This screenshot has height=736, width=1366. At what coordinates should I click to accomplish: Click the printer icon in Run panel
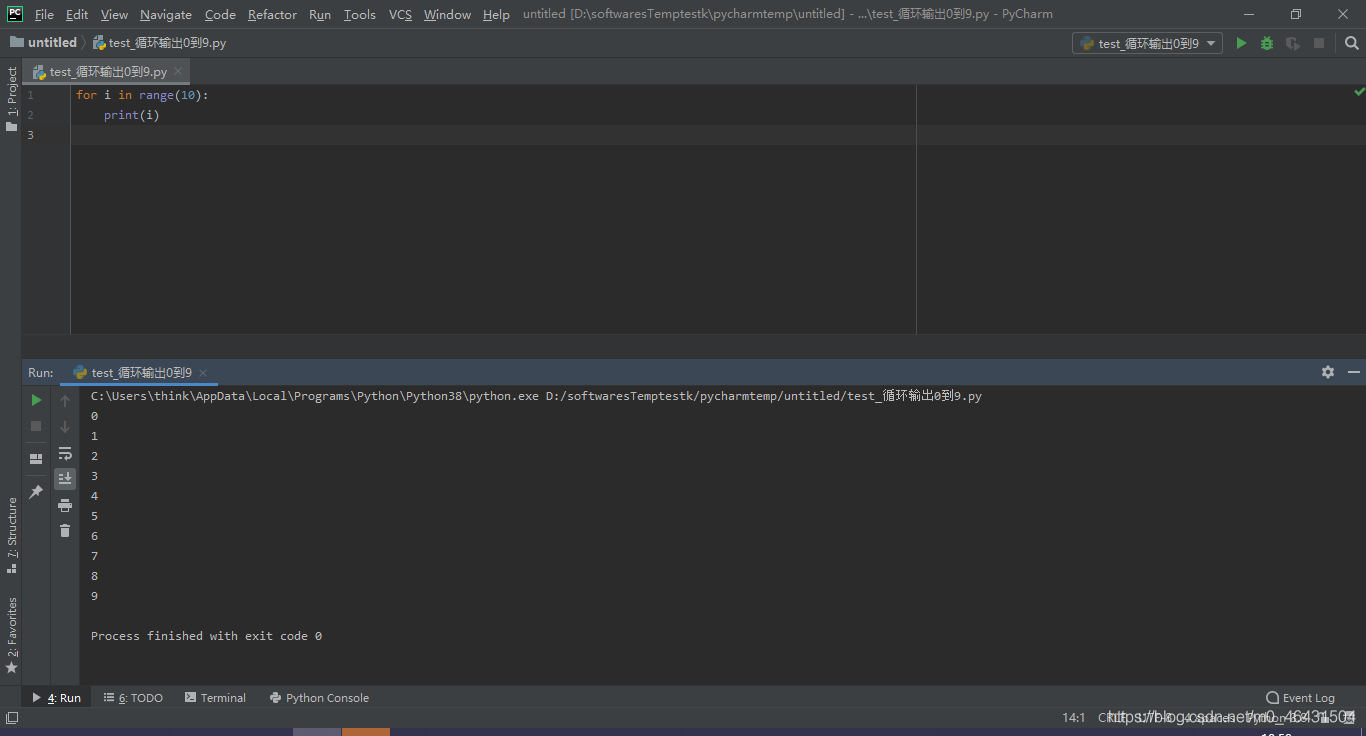pyautogui.click(x=65, y=505)
